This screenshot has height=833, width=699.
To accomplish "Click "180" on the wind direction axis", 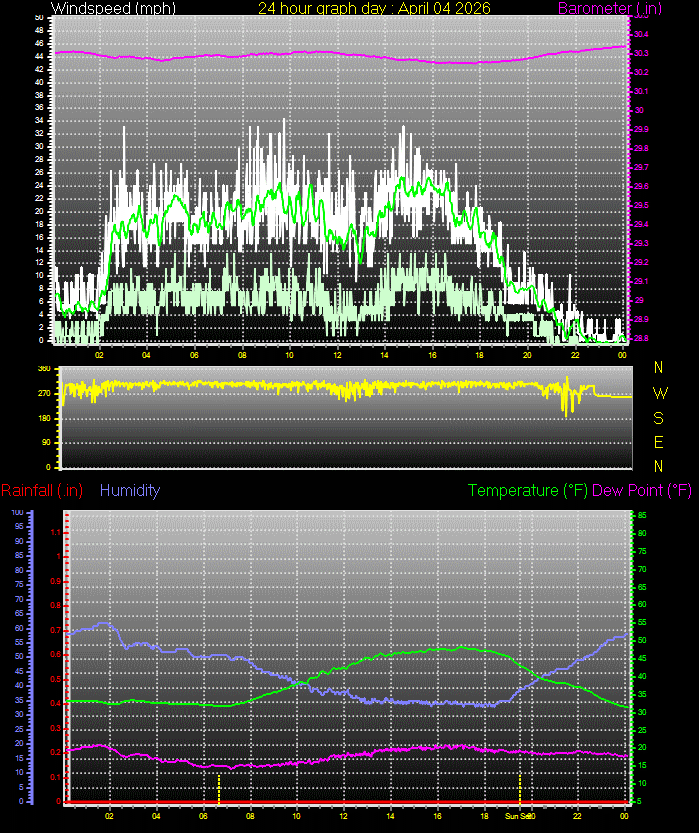I will [44, 418].
